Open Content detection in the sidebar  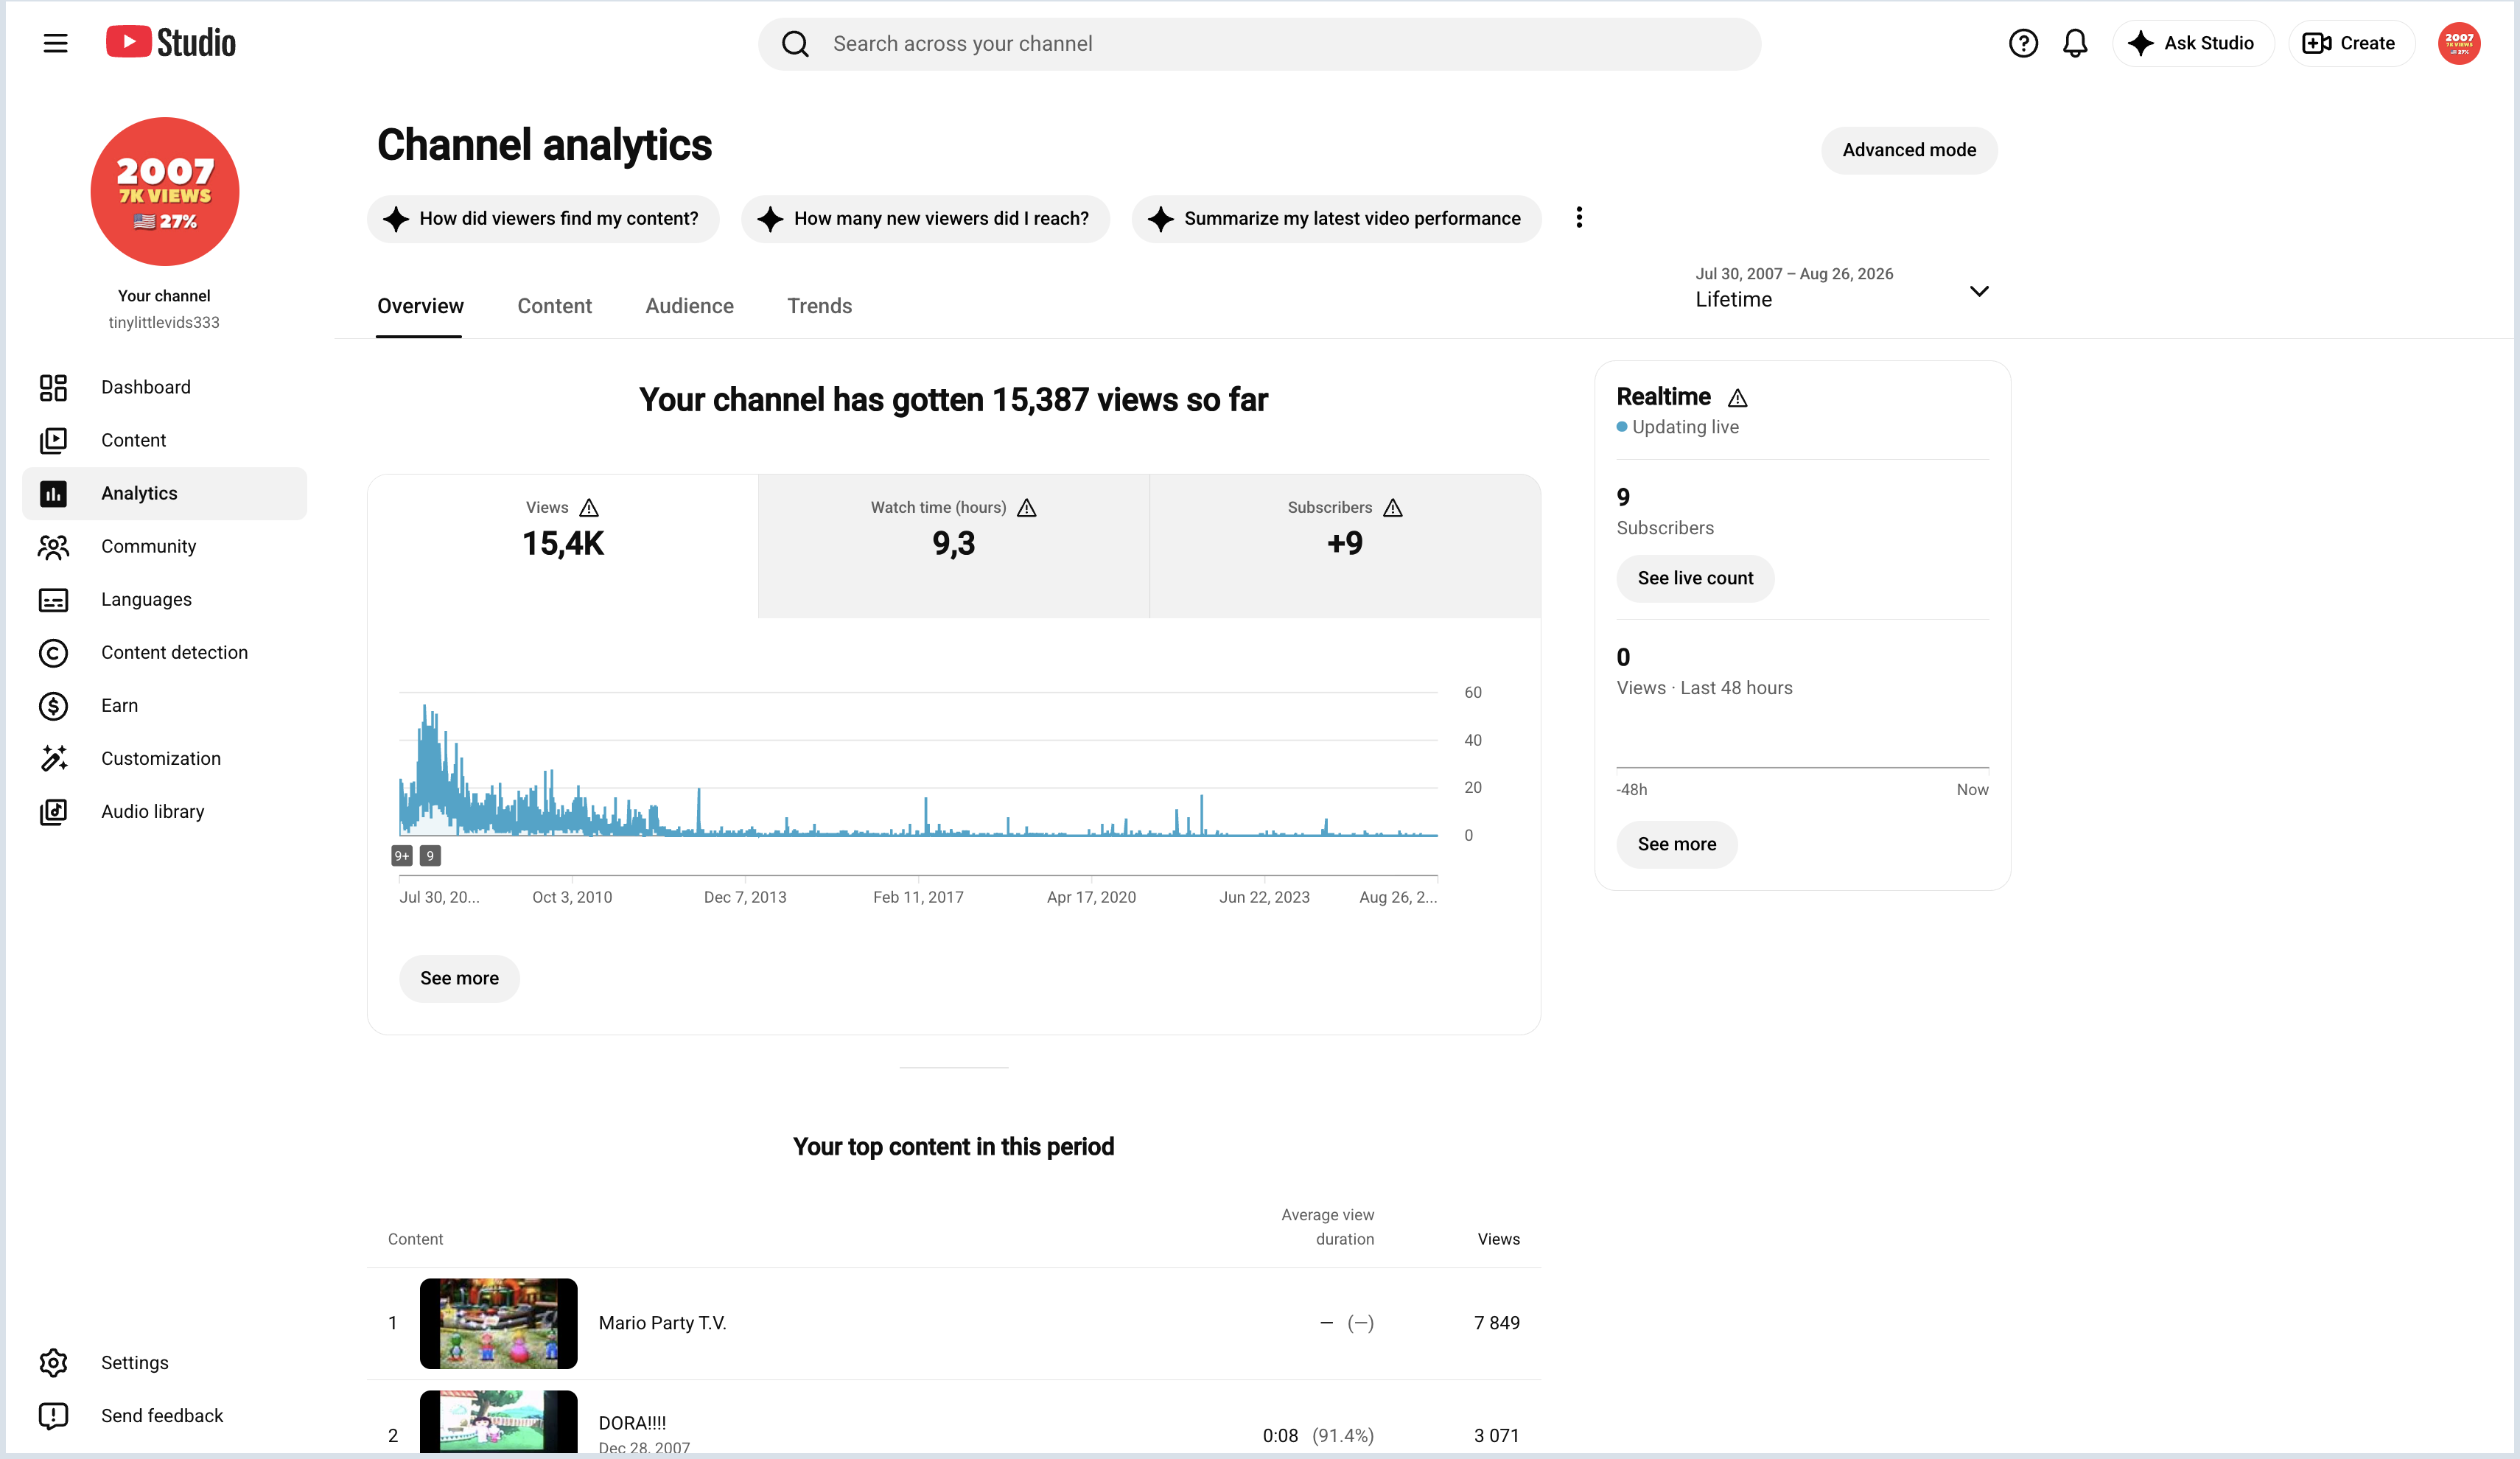click(x=165, y=652)
